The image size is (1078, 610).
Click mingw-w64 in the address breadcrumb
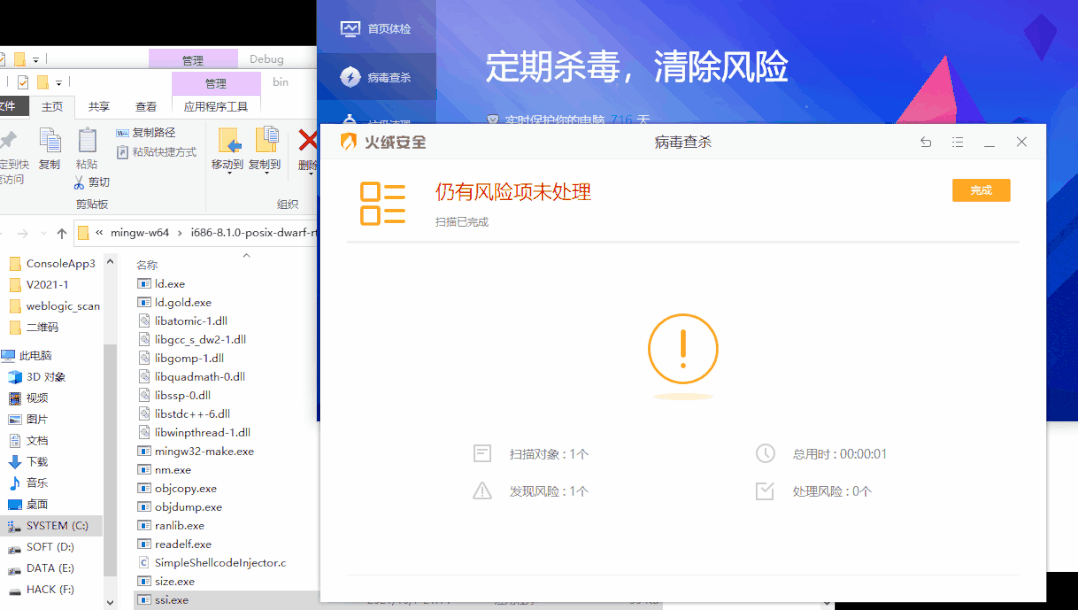(140, 232)
